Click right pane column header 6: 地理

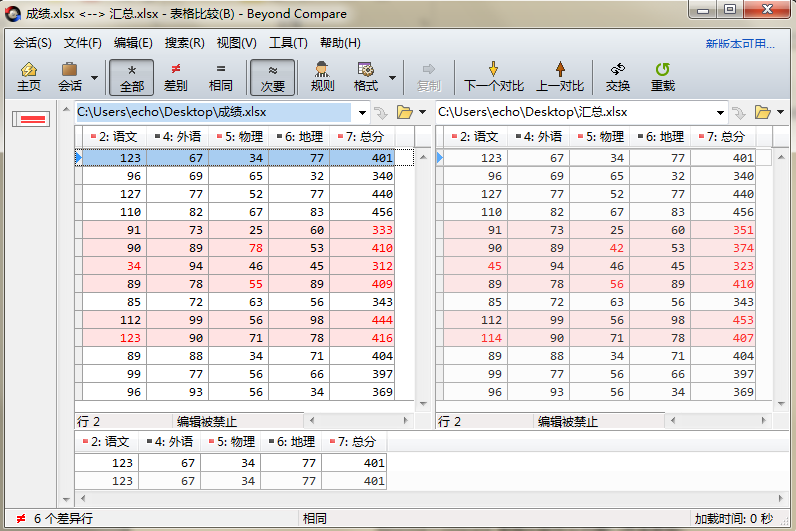click(660, 137)
